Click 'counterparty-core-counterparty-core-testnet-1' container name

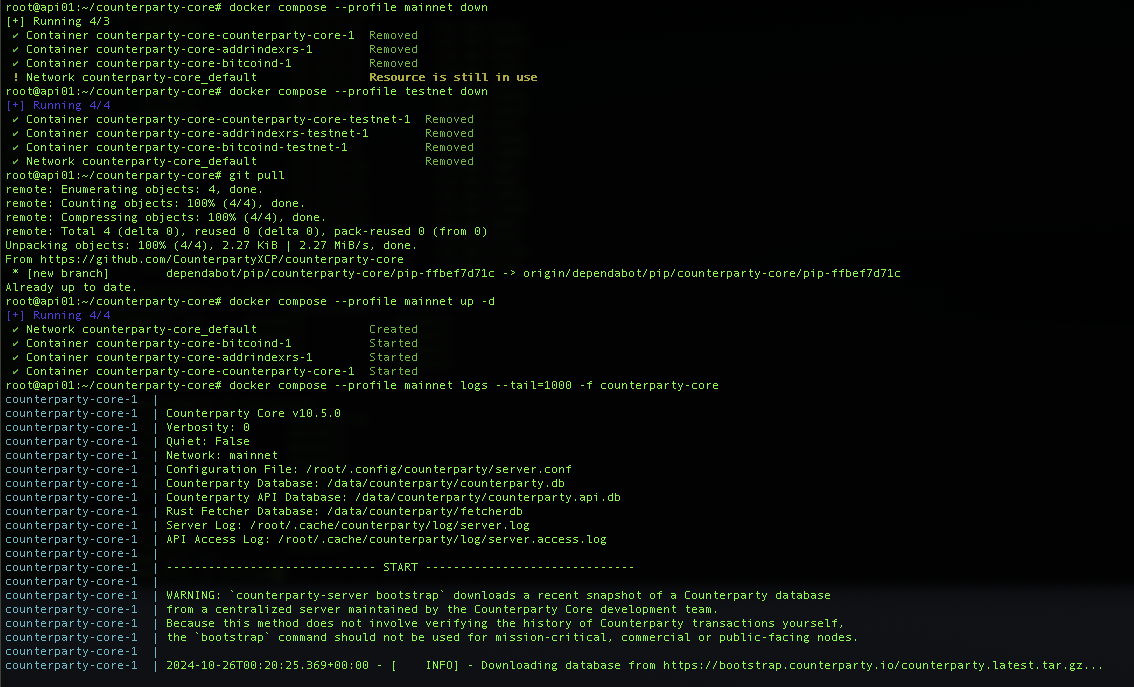253,119
